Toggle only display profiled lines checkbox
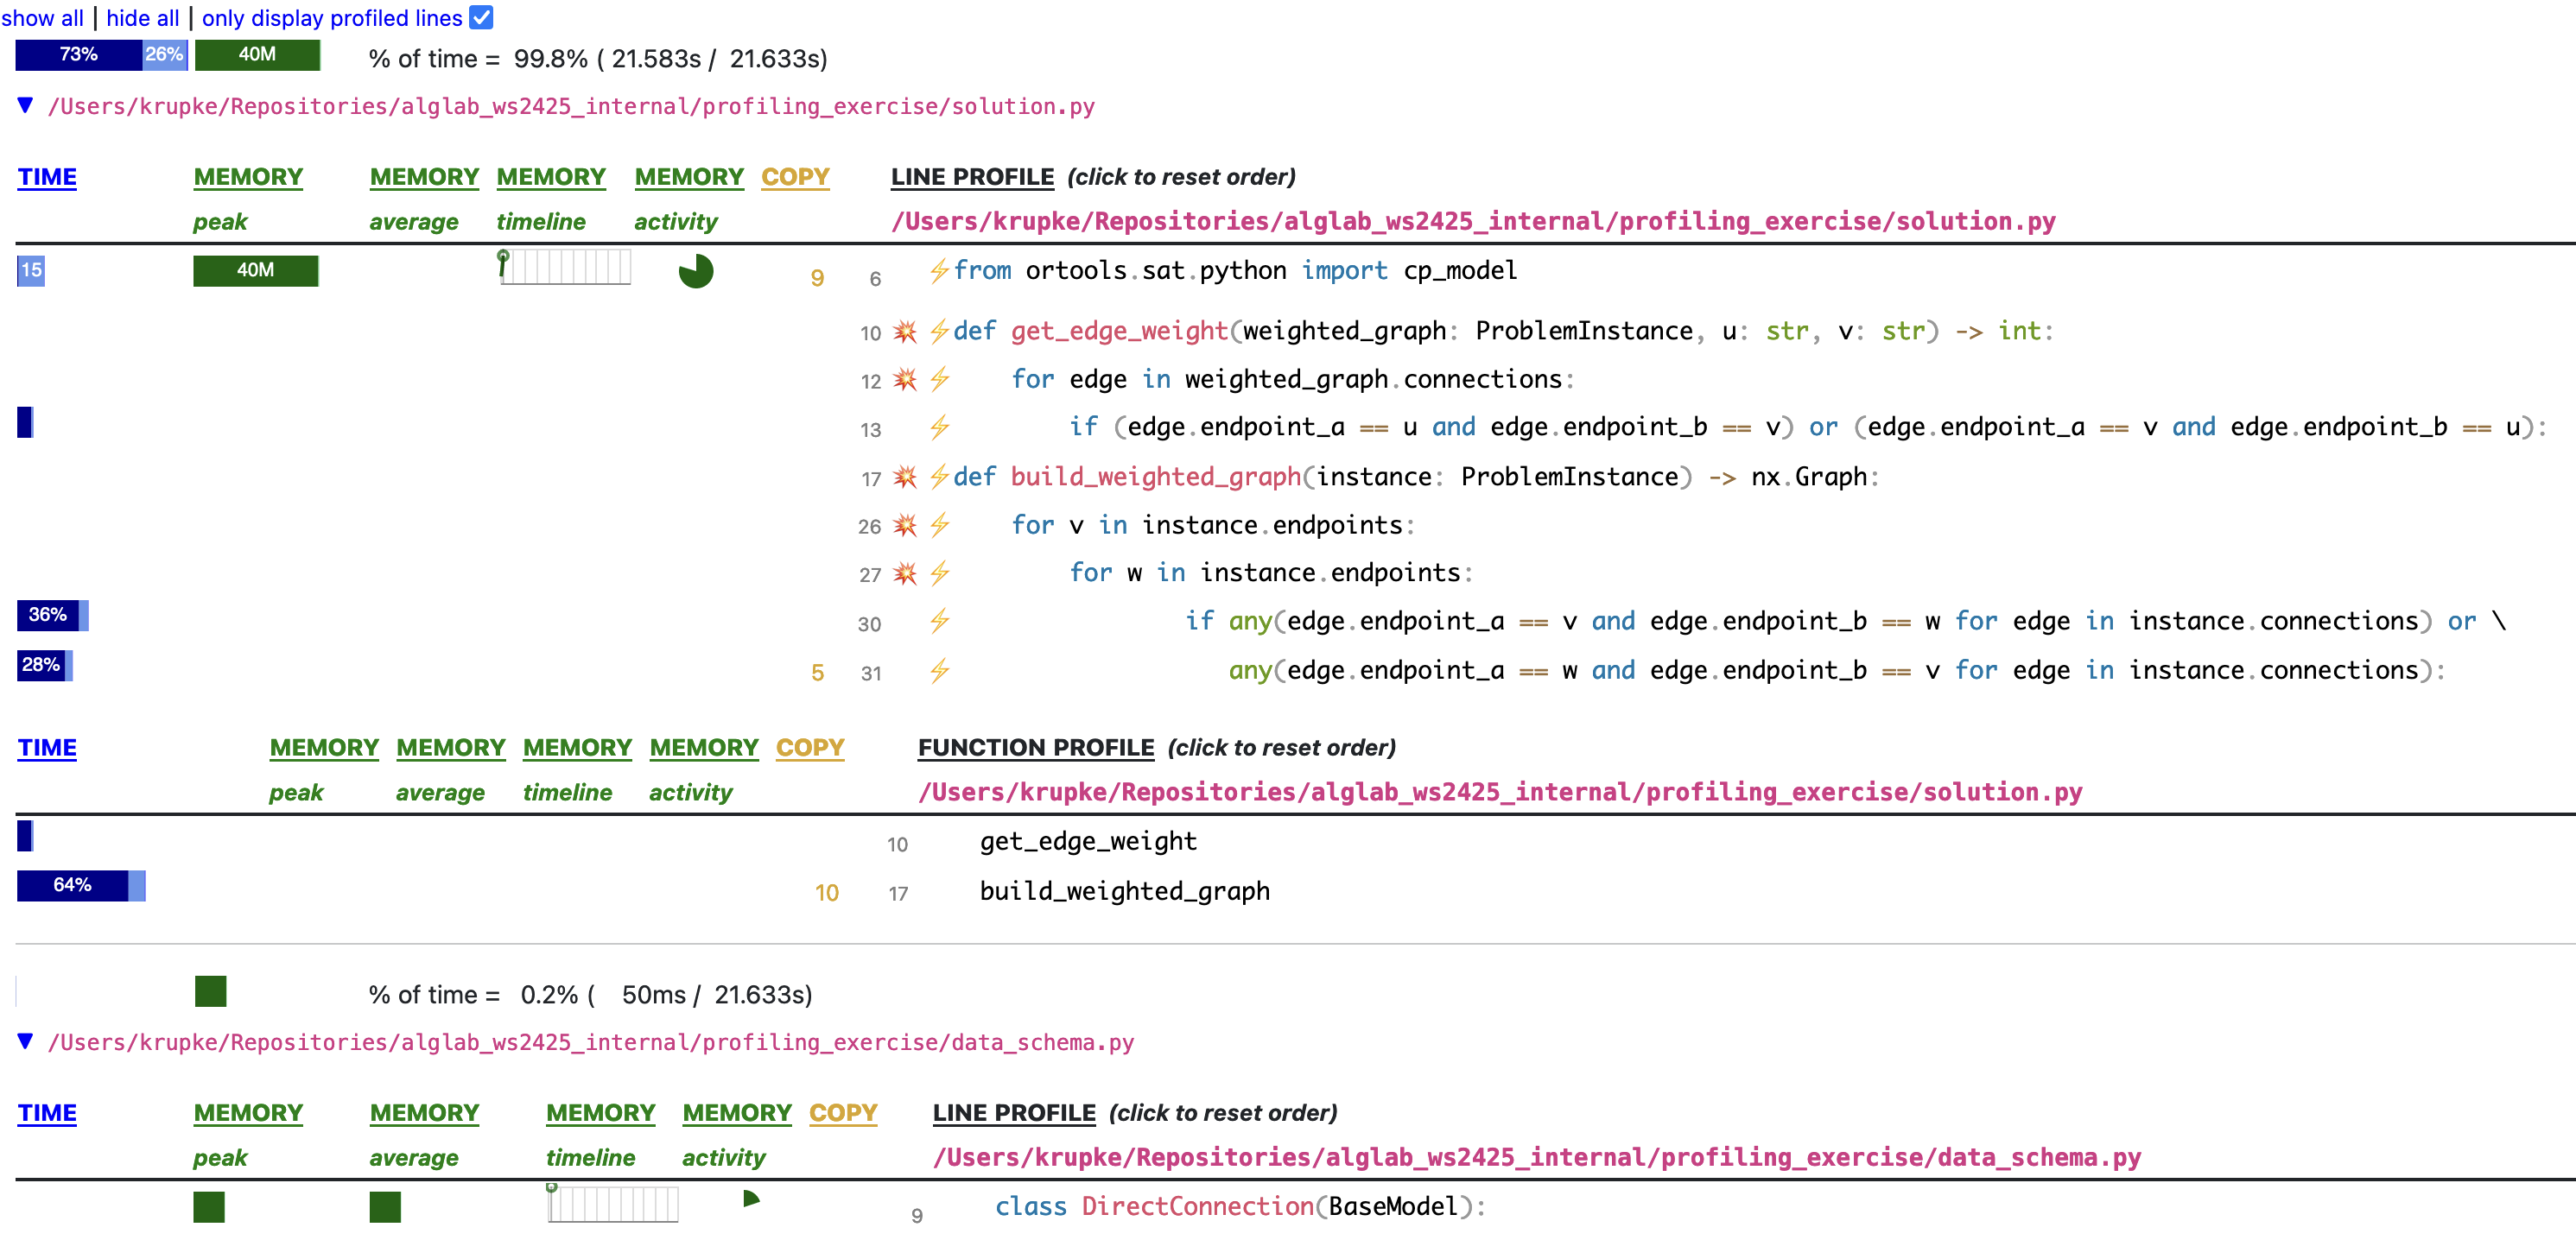The image size is (2576, 1240). click(x=481, y=17)
